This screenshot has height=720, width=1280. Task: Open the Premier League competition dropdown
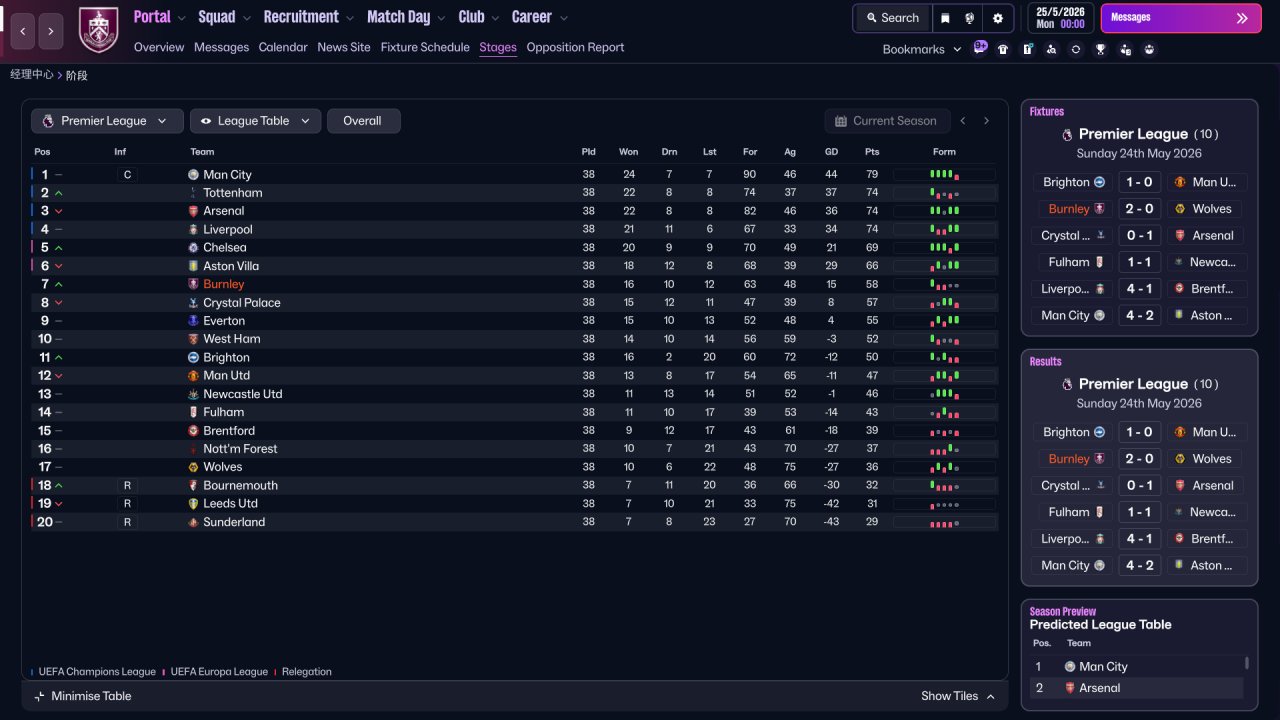click(107, 121)
